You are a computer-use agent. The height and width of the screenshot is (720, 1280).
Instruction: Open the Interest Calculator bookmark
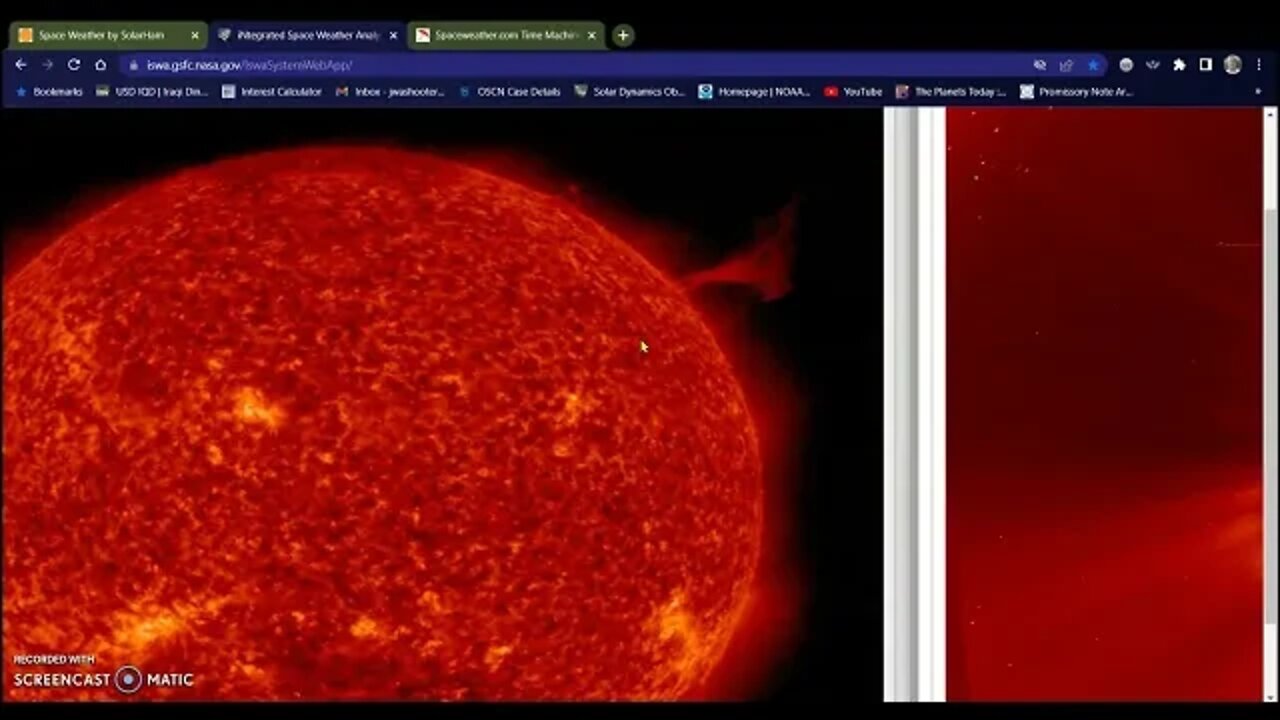point(272,92)
